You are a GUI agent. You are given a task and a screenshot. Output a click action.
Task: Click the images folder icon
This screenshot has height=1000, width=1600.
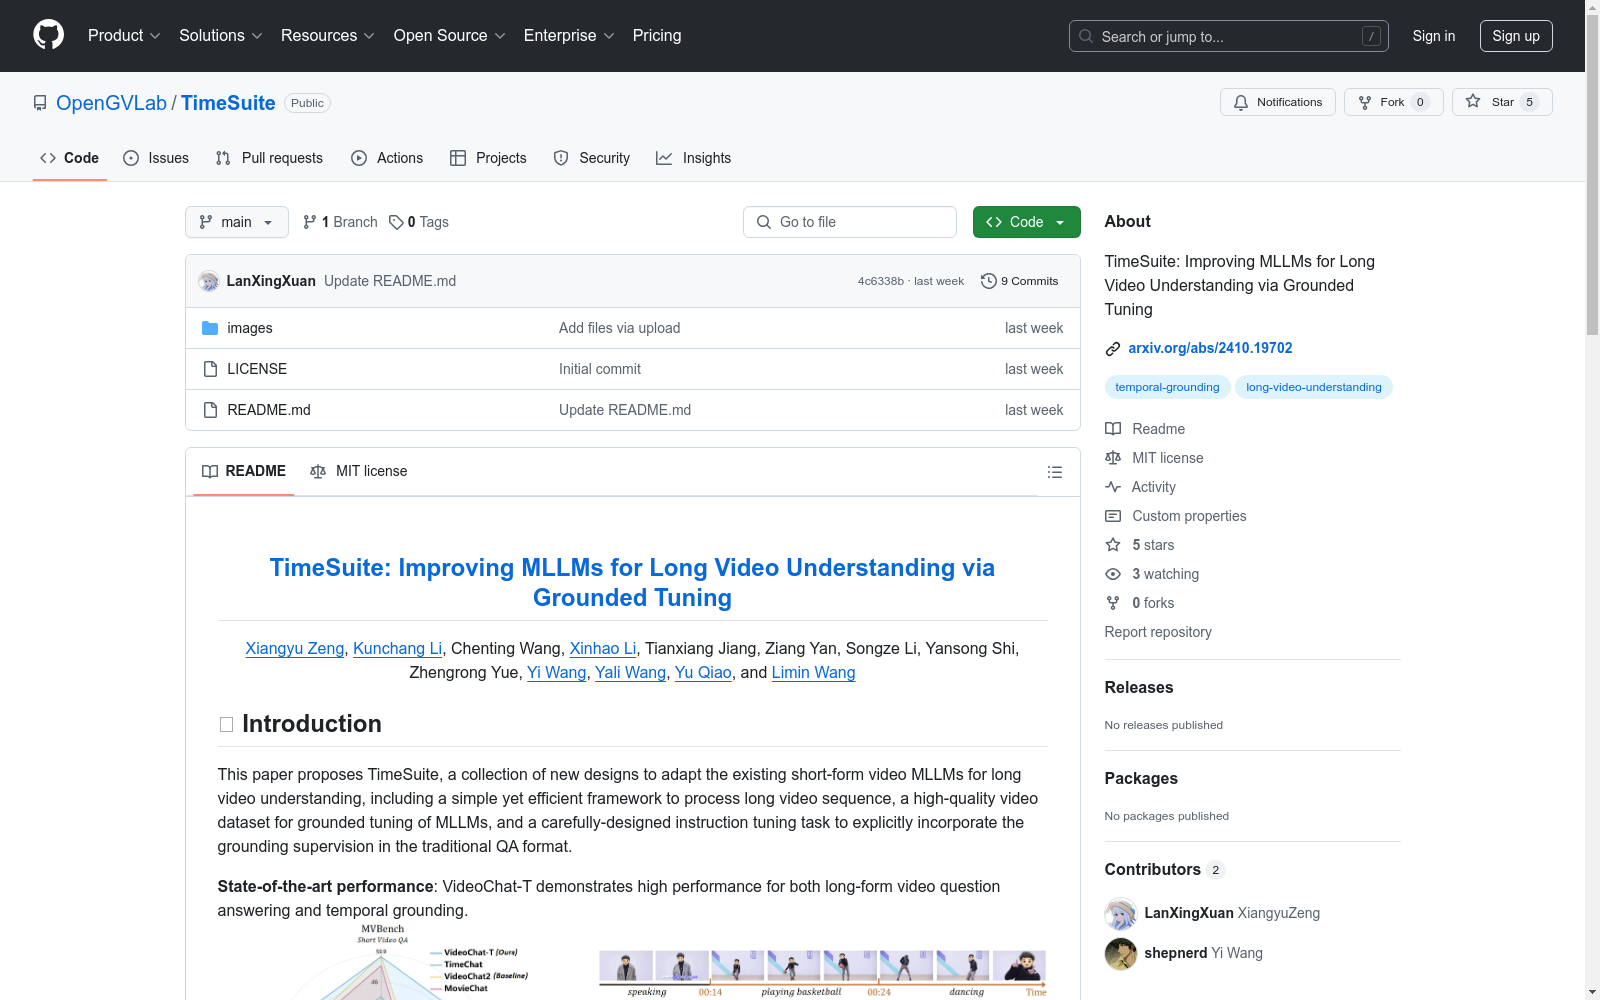tap(210, 328)
